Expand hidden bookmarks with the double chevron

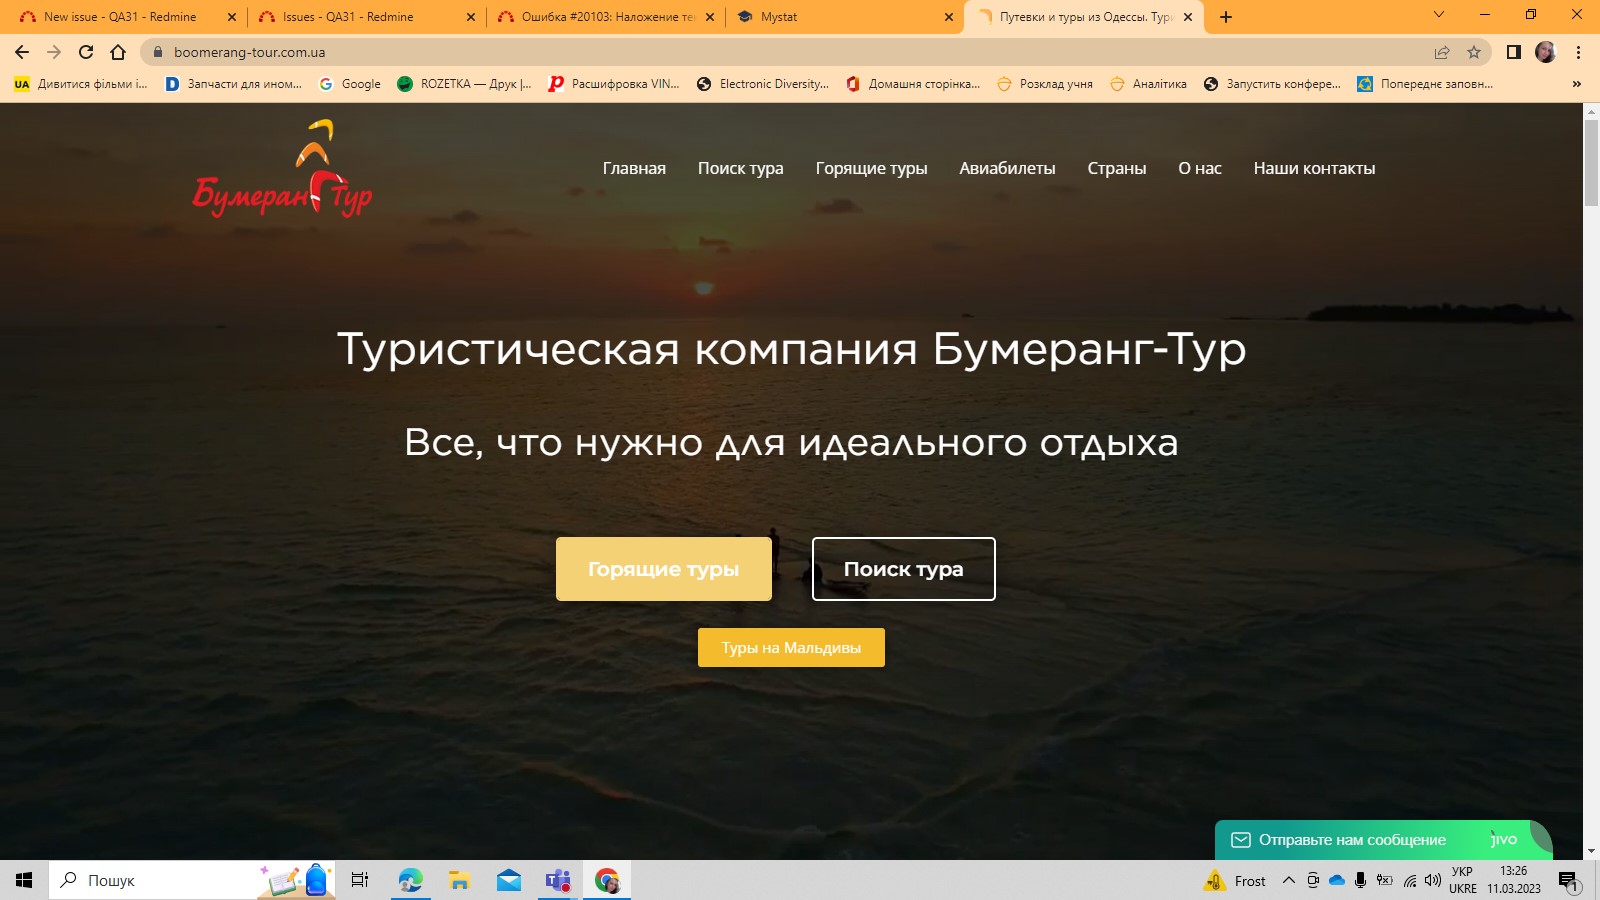[x=1576, y=84]
